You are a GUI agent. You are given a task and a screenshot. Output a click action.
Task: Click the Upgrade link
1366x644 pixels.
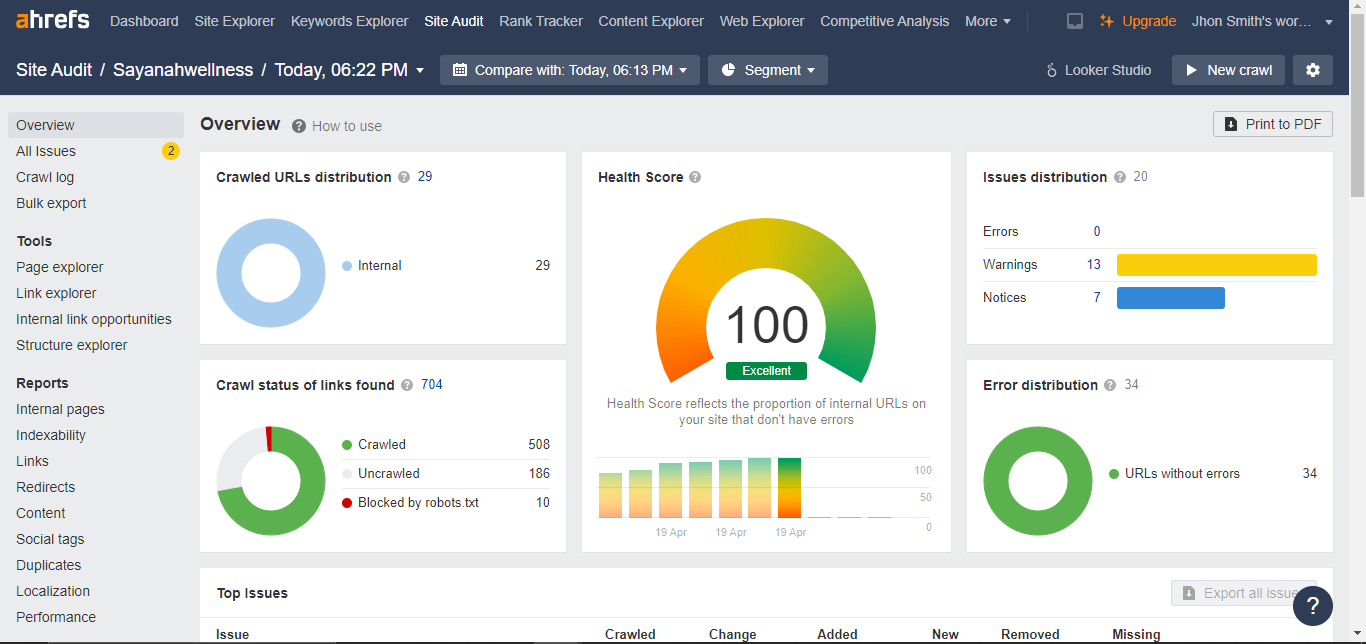pyautogui.click(x=1138, y=21)
